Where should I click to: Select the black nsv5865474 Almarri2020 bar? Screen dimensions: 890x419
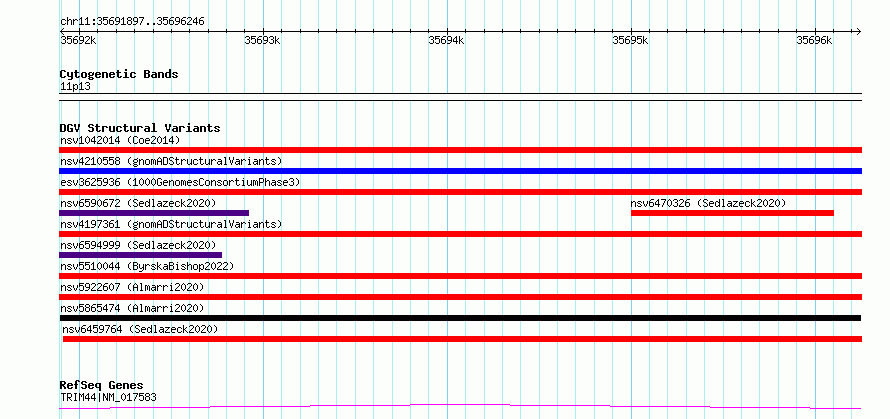(x=460, y=318)
